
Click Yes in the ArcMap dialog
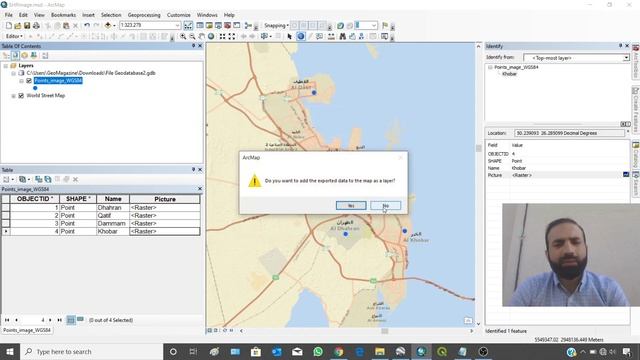(351, 205)
